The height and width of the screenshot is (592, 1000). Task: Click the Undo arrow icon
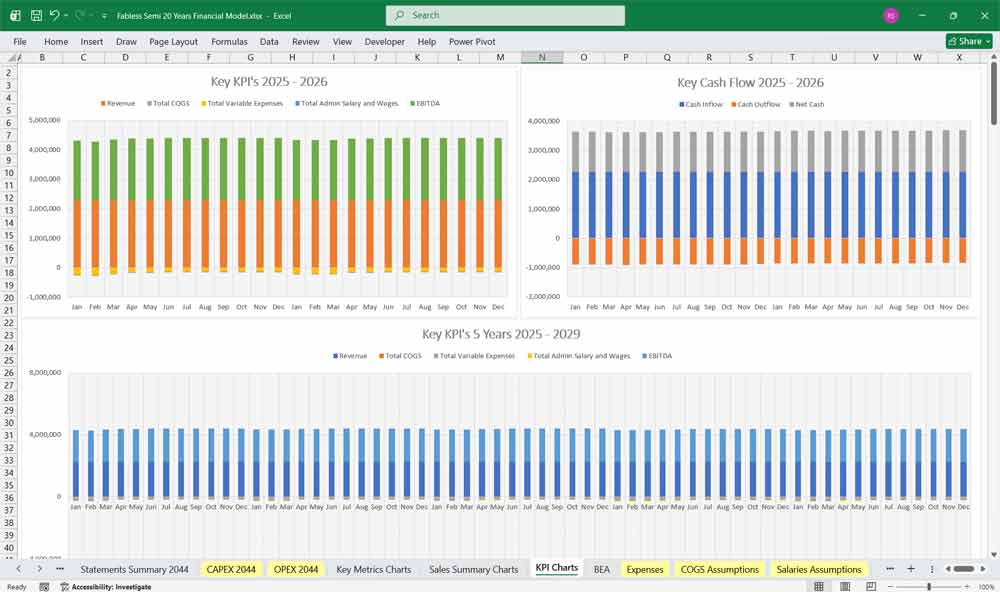pos(55,16)
